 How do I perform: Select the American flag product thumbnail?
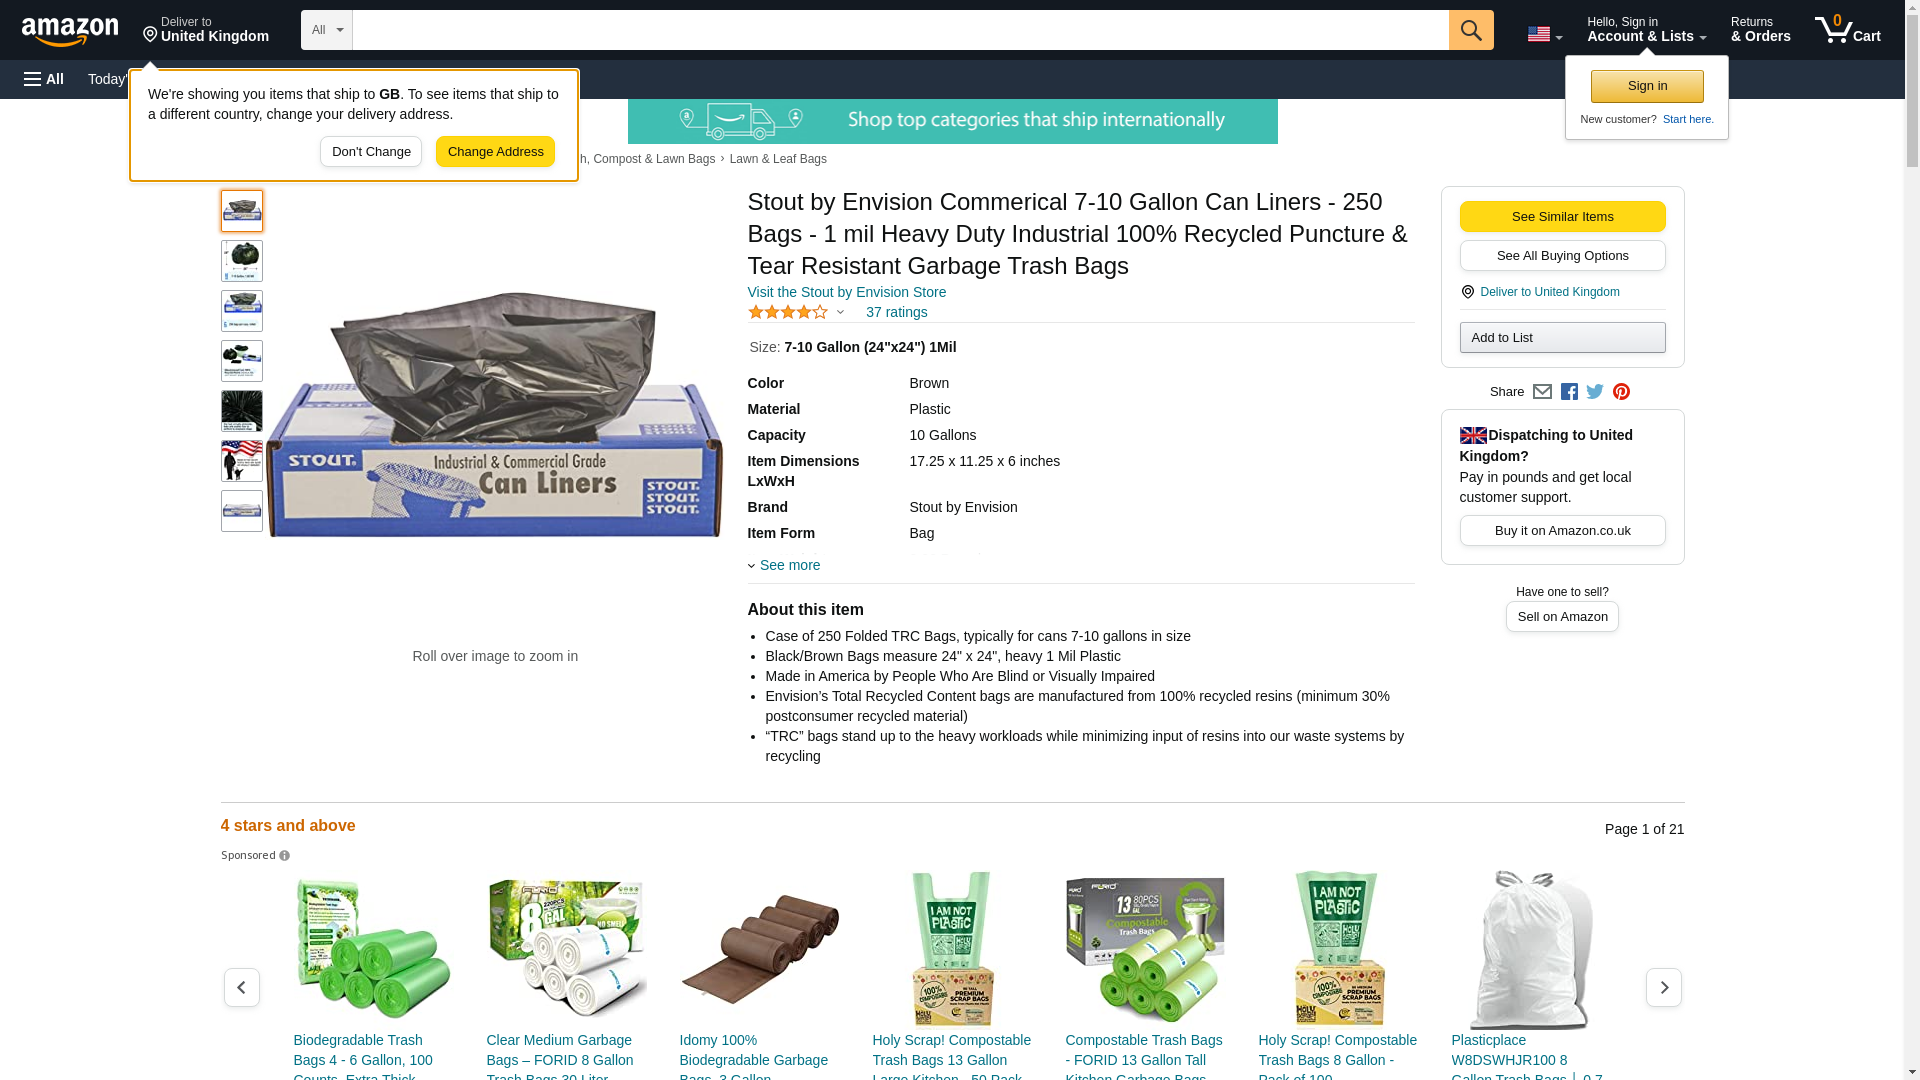pyautogui.click(x=242, y=461)
